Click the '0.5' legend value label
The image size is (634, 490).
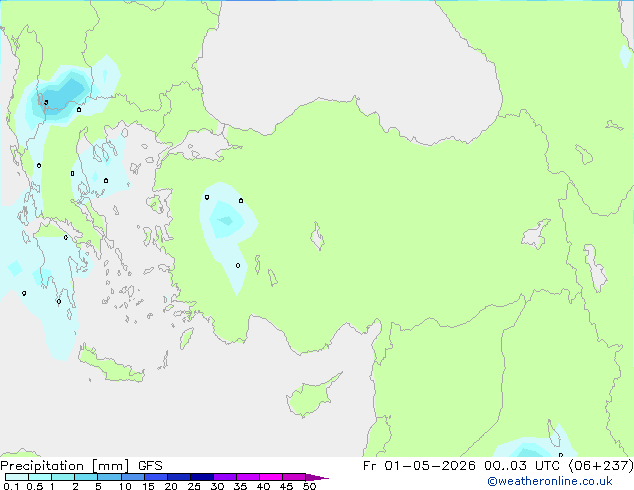click(x=35, y=486)
